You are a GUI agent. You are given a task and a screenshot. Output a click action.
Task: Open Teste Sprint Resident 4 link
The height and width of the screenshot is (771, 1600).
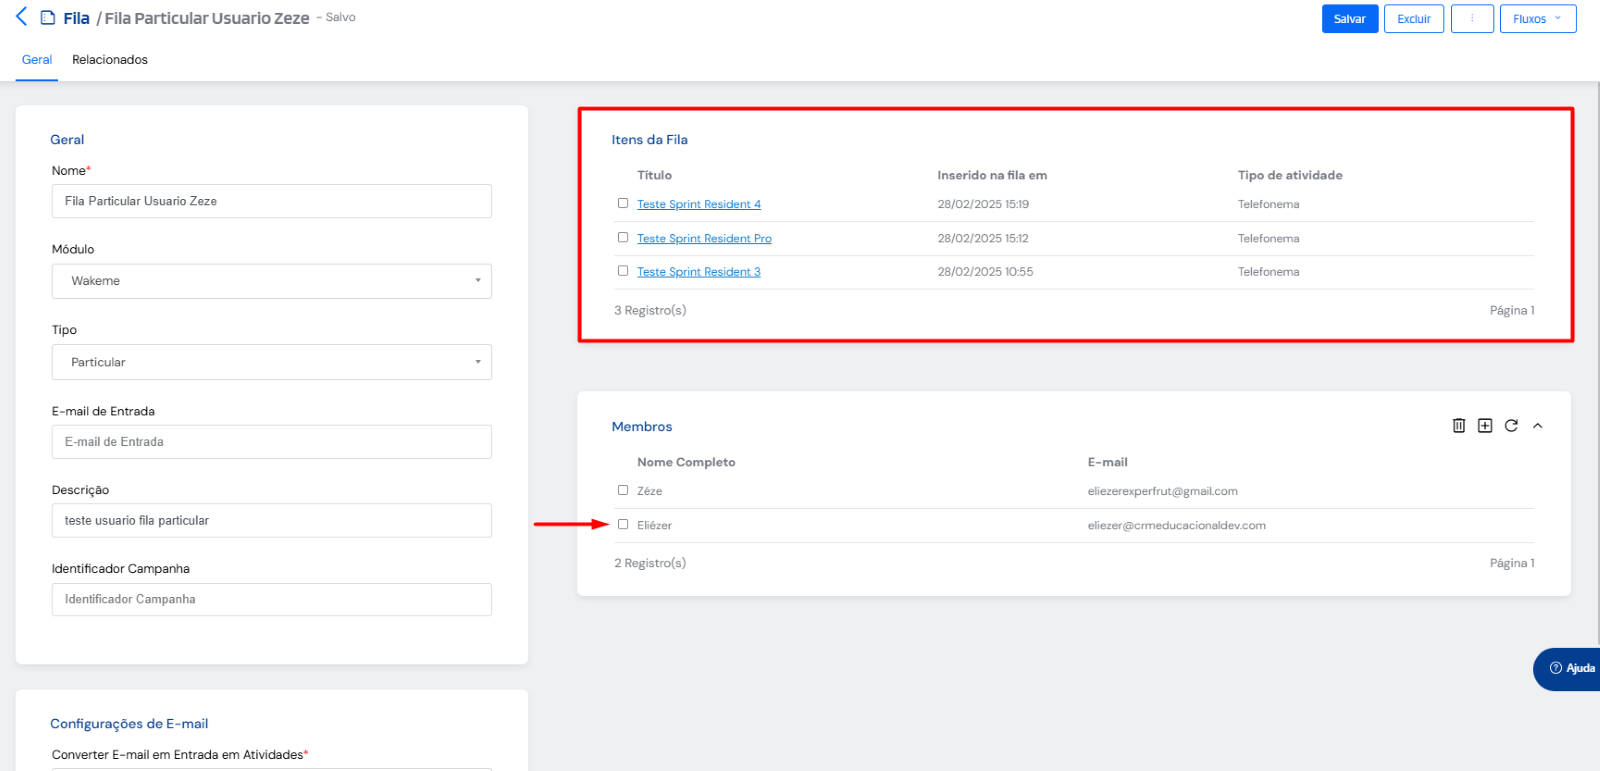tap(699, 204)
